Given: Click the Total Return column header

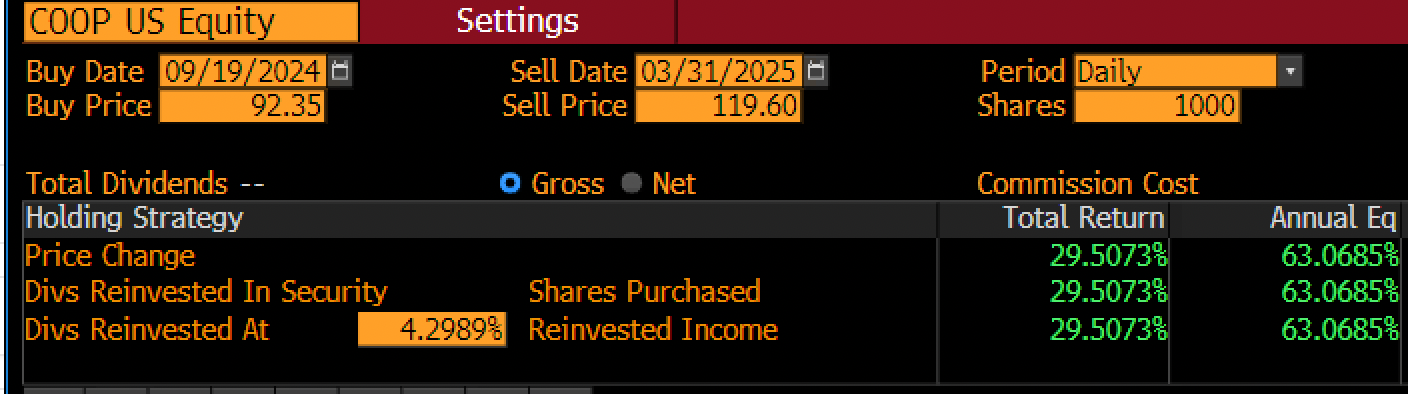Looking at the screenshot, I should point(1053,218).
